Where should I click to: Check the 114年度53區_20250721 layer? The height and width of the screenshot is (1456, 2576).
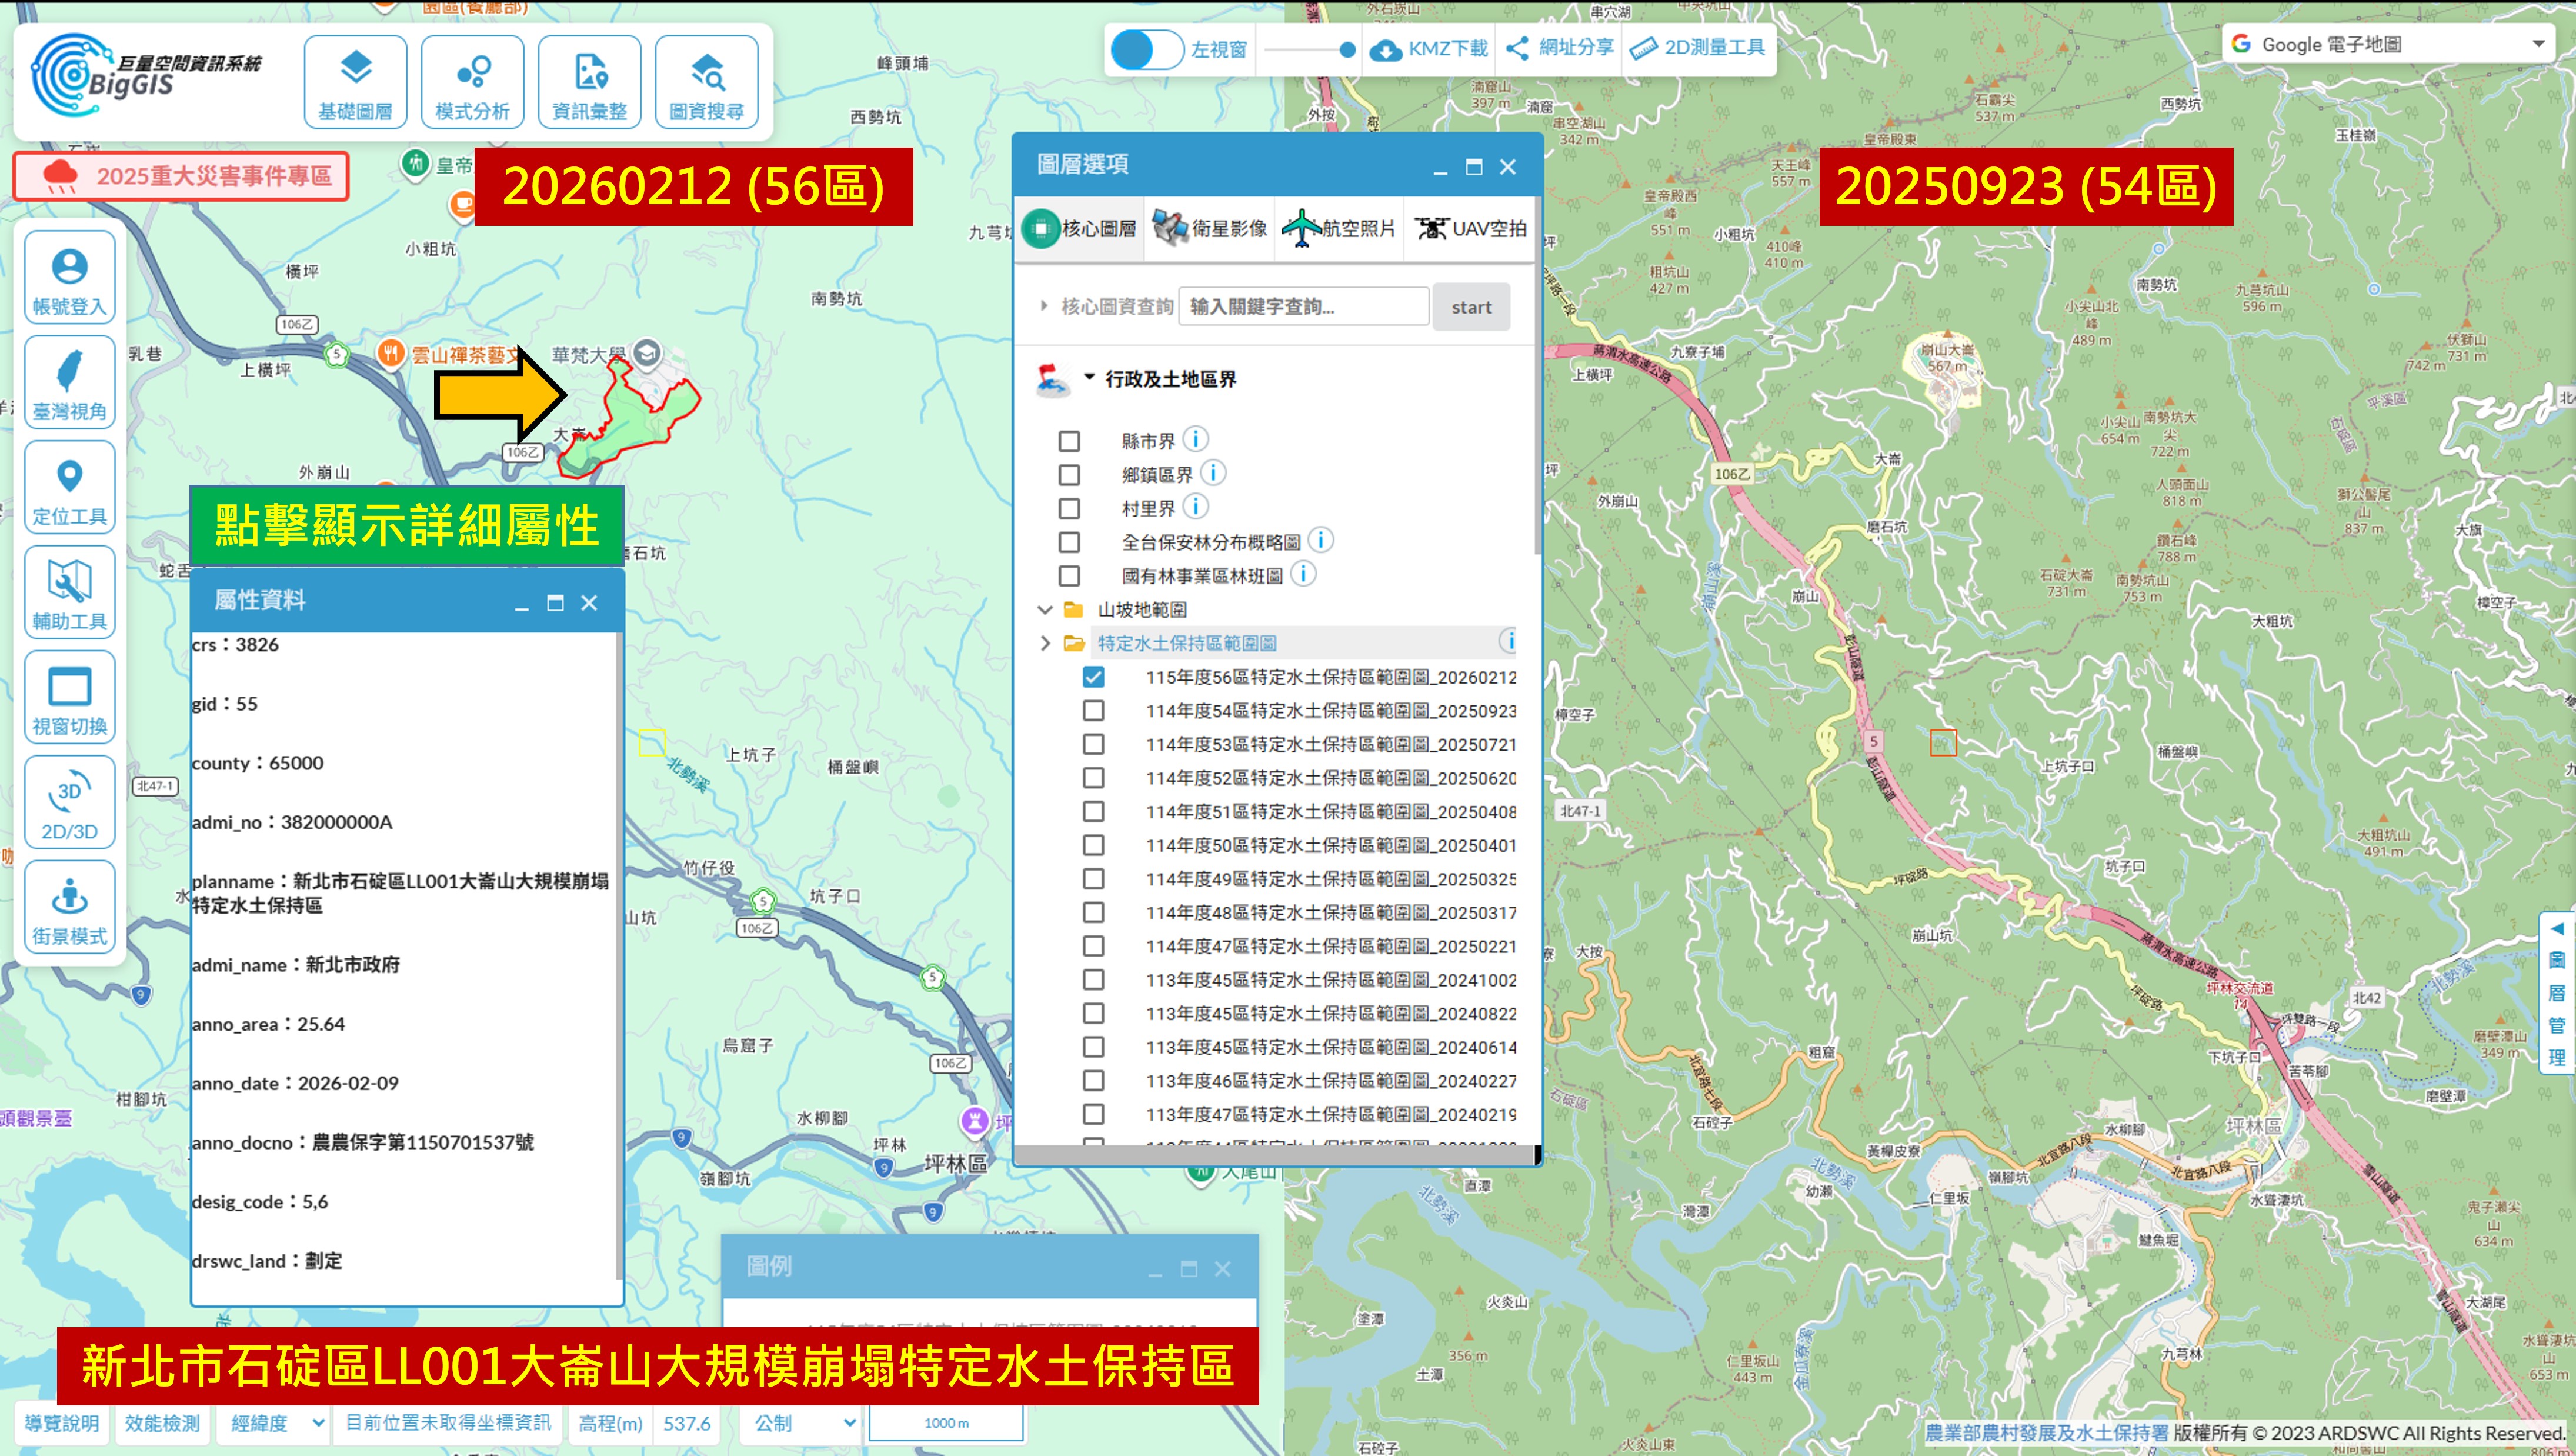1093,744
